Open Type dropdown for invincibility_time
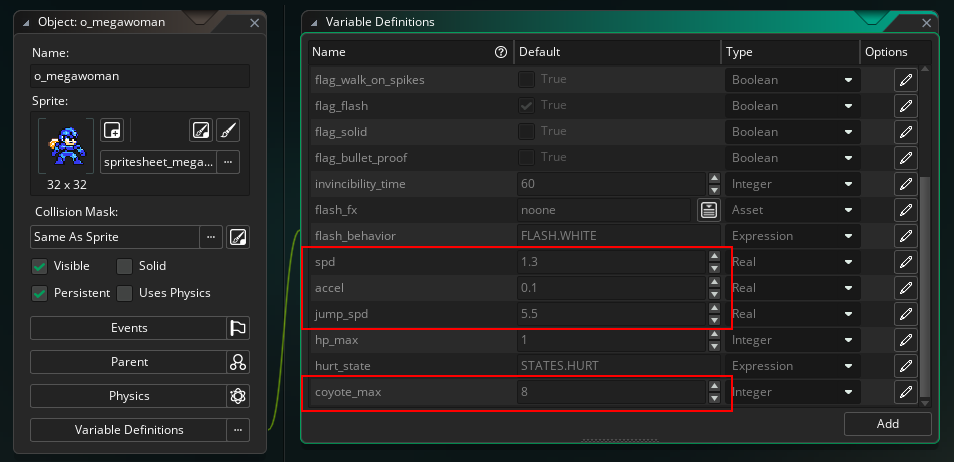The height and width of the screenshot is (462, 954). pos(792,184)
